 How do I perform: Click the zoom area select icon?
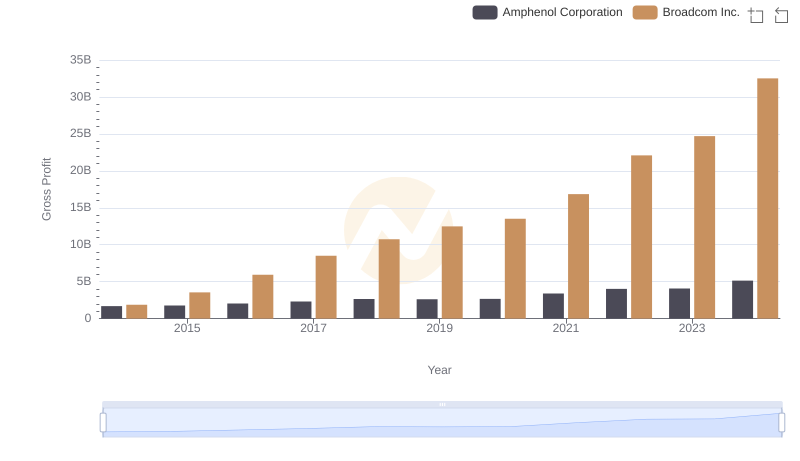click(x=756, y=15)
